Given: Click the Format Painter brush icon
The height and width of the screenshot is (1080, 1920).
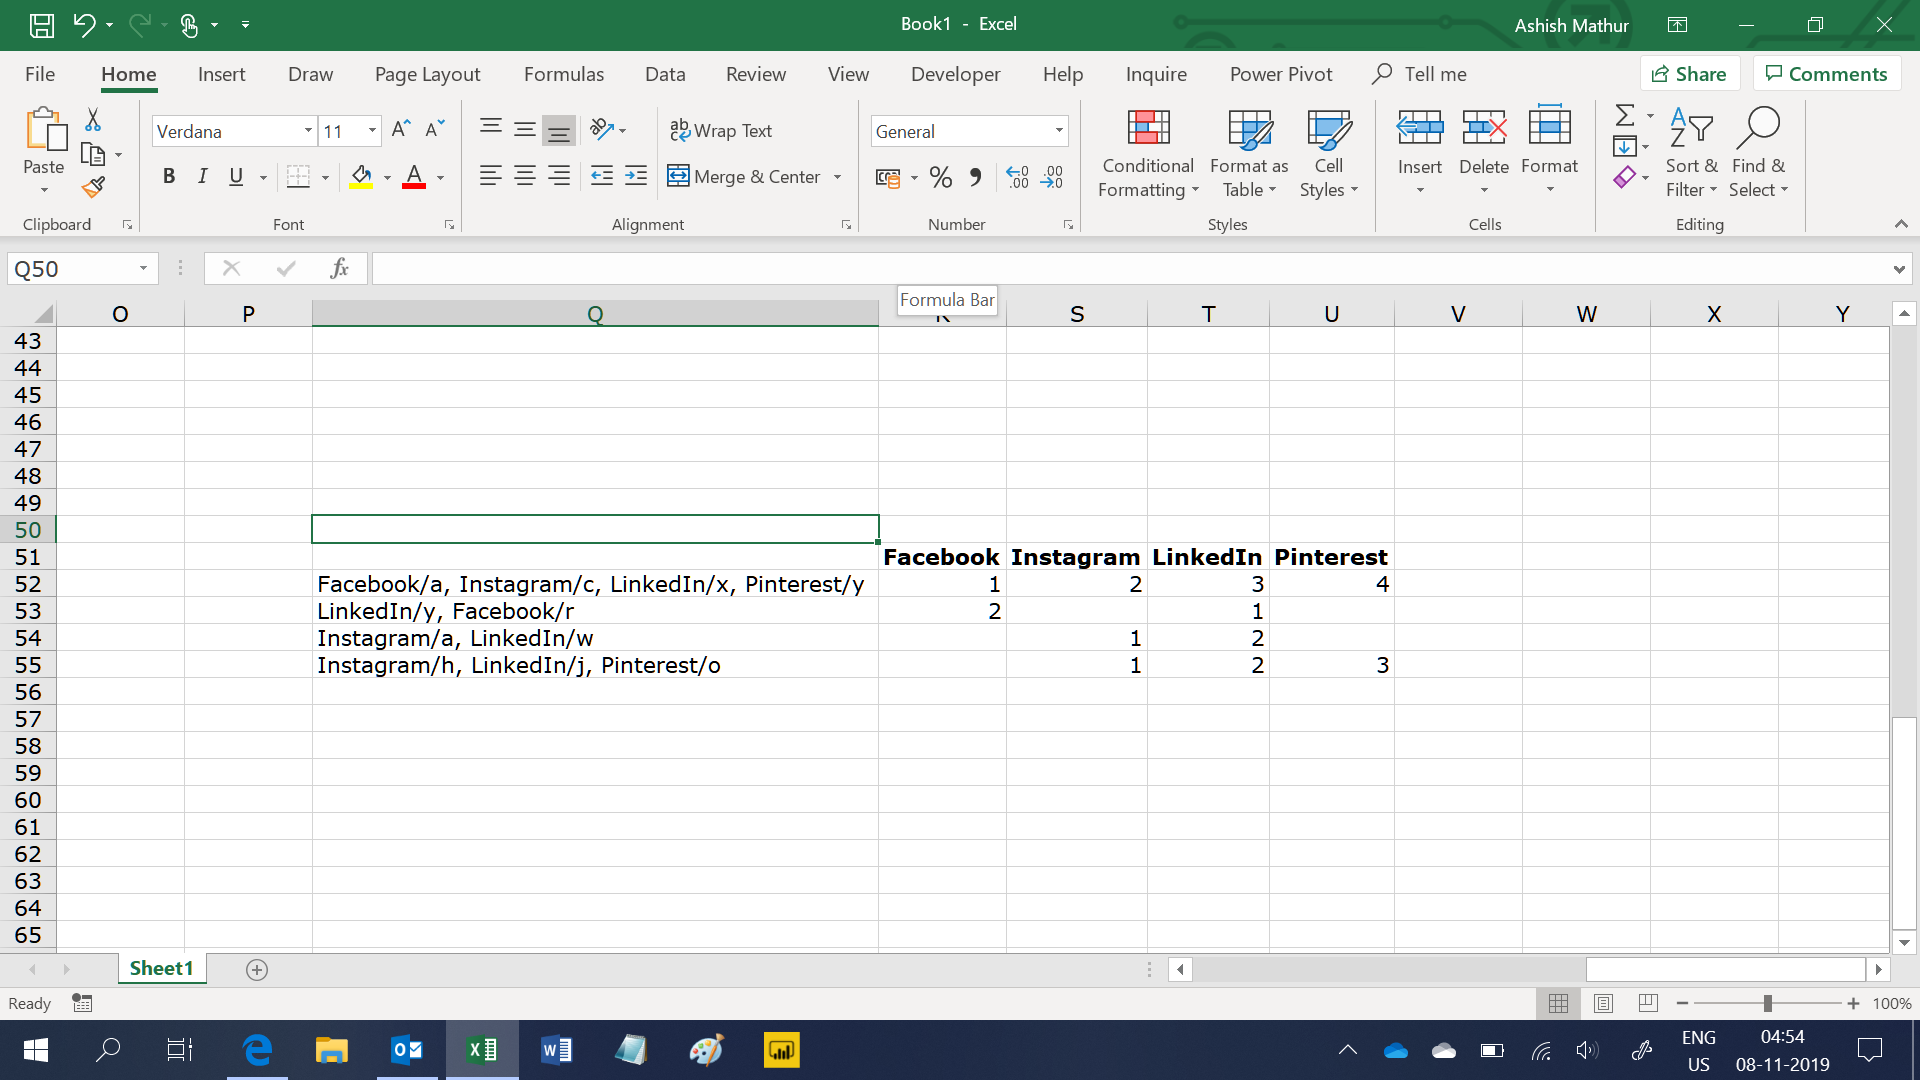Looking at the screenshot, I should click(x=93, y=187).
